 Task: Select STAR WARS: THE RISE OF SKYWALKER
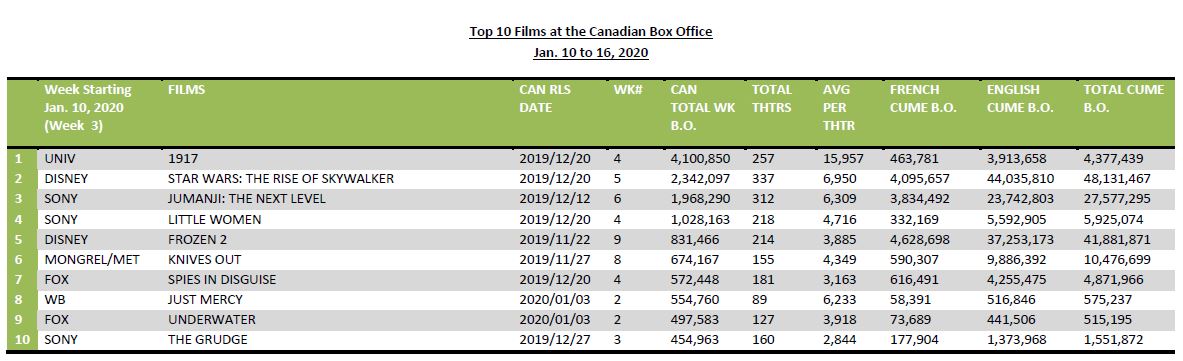coord(281,179)
